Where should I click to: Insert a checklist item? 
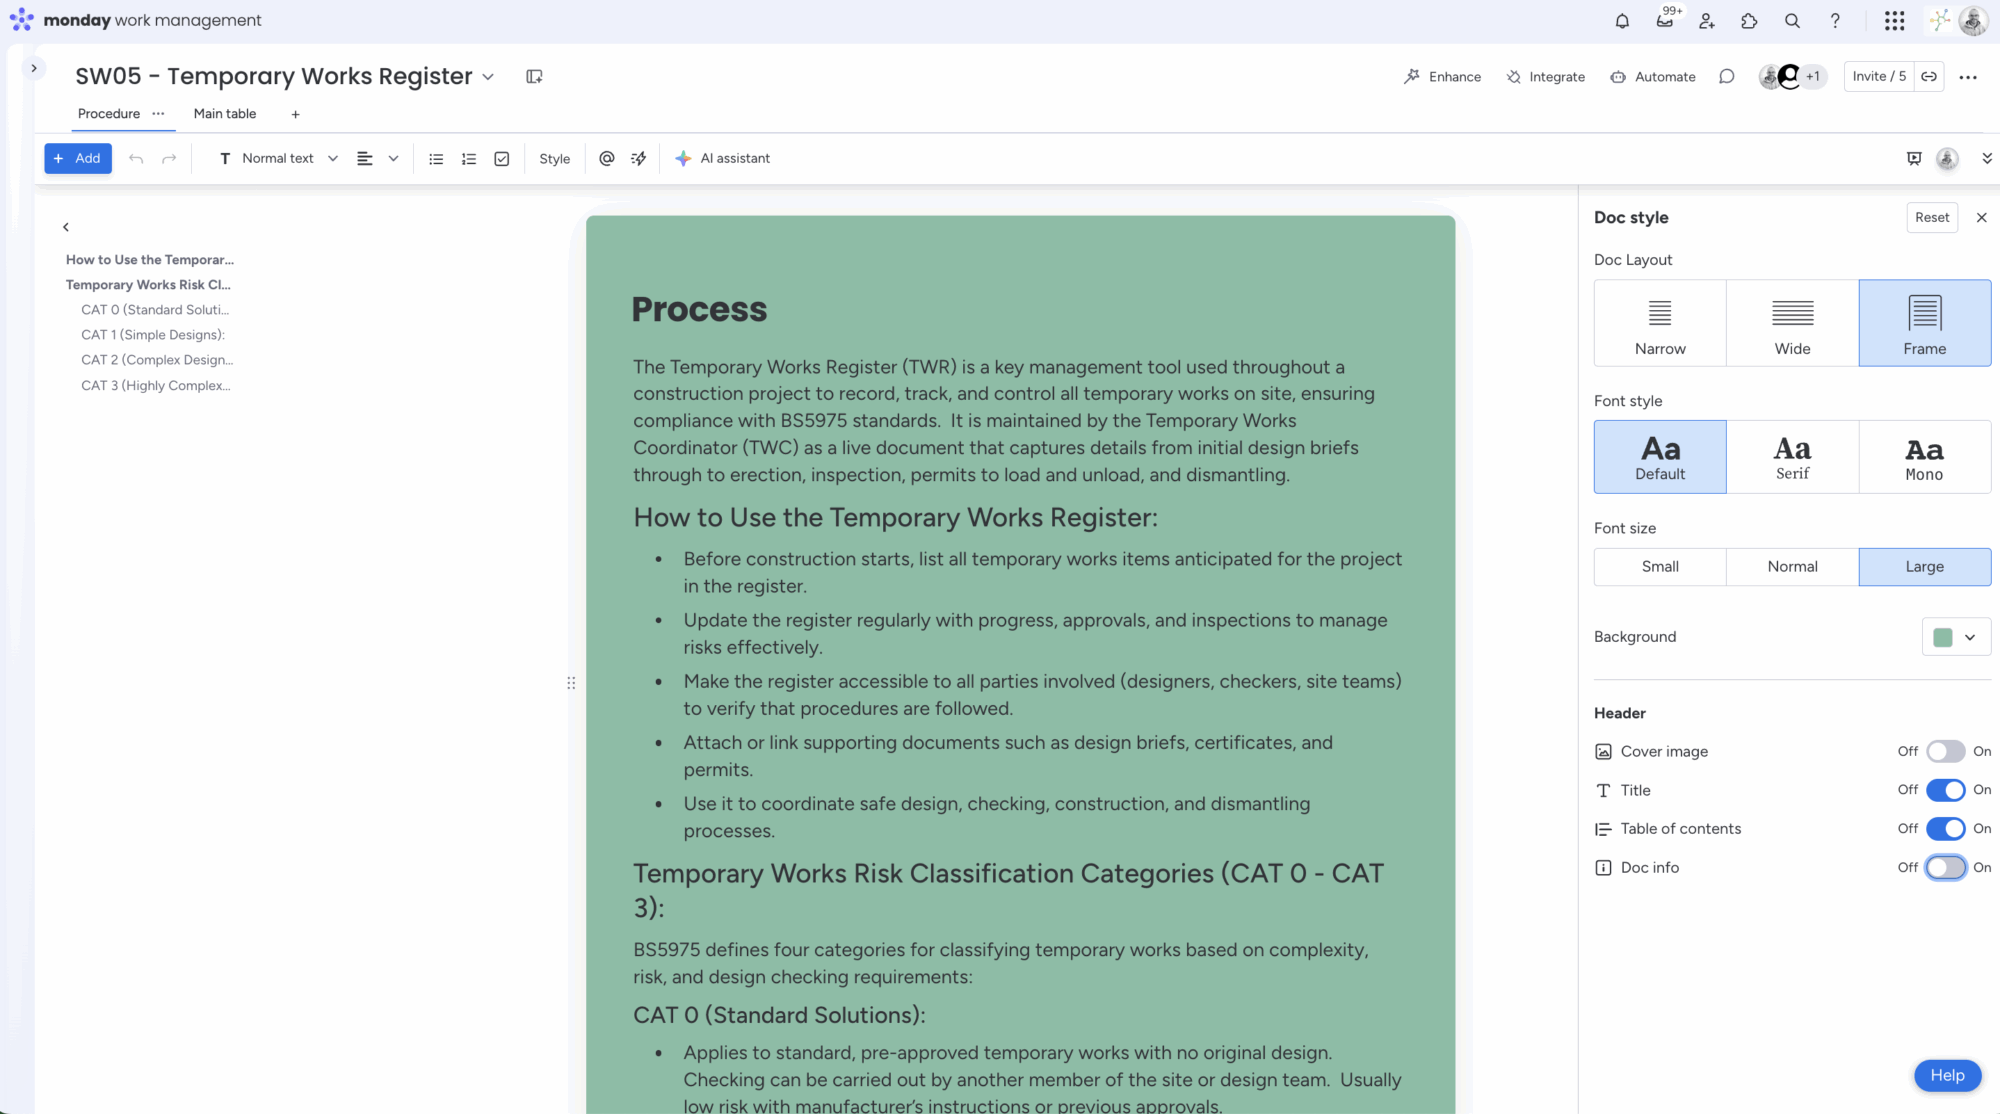tap(502, 159)
